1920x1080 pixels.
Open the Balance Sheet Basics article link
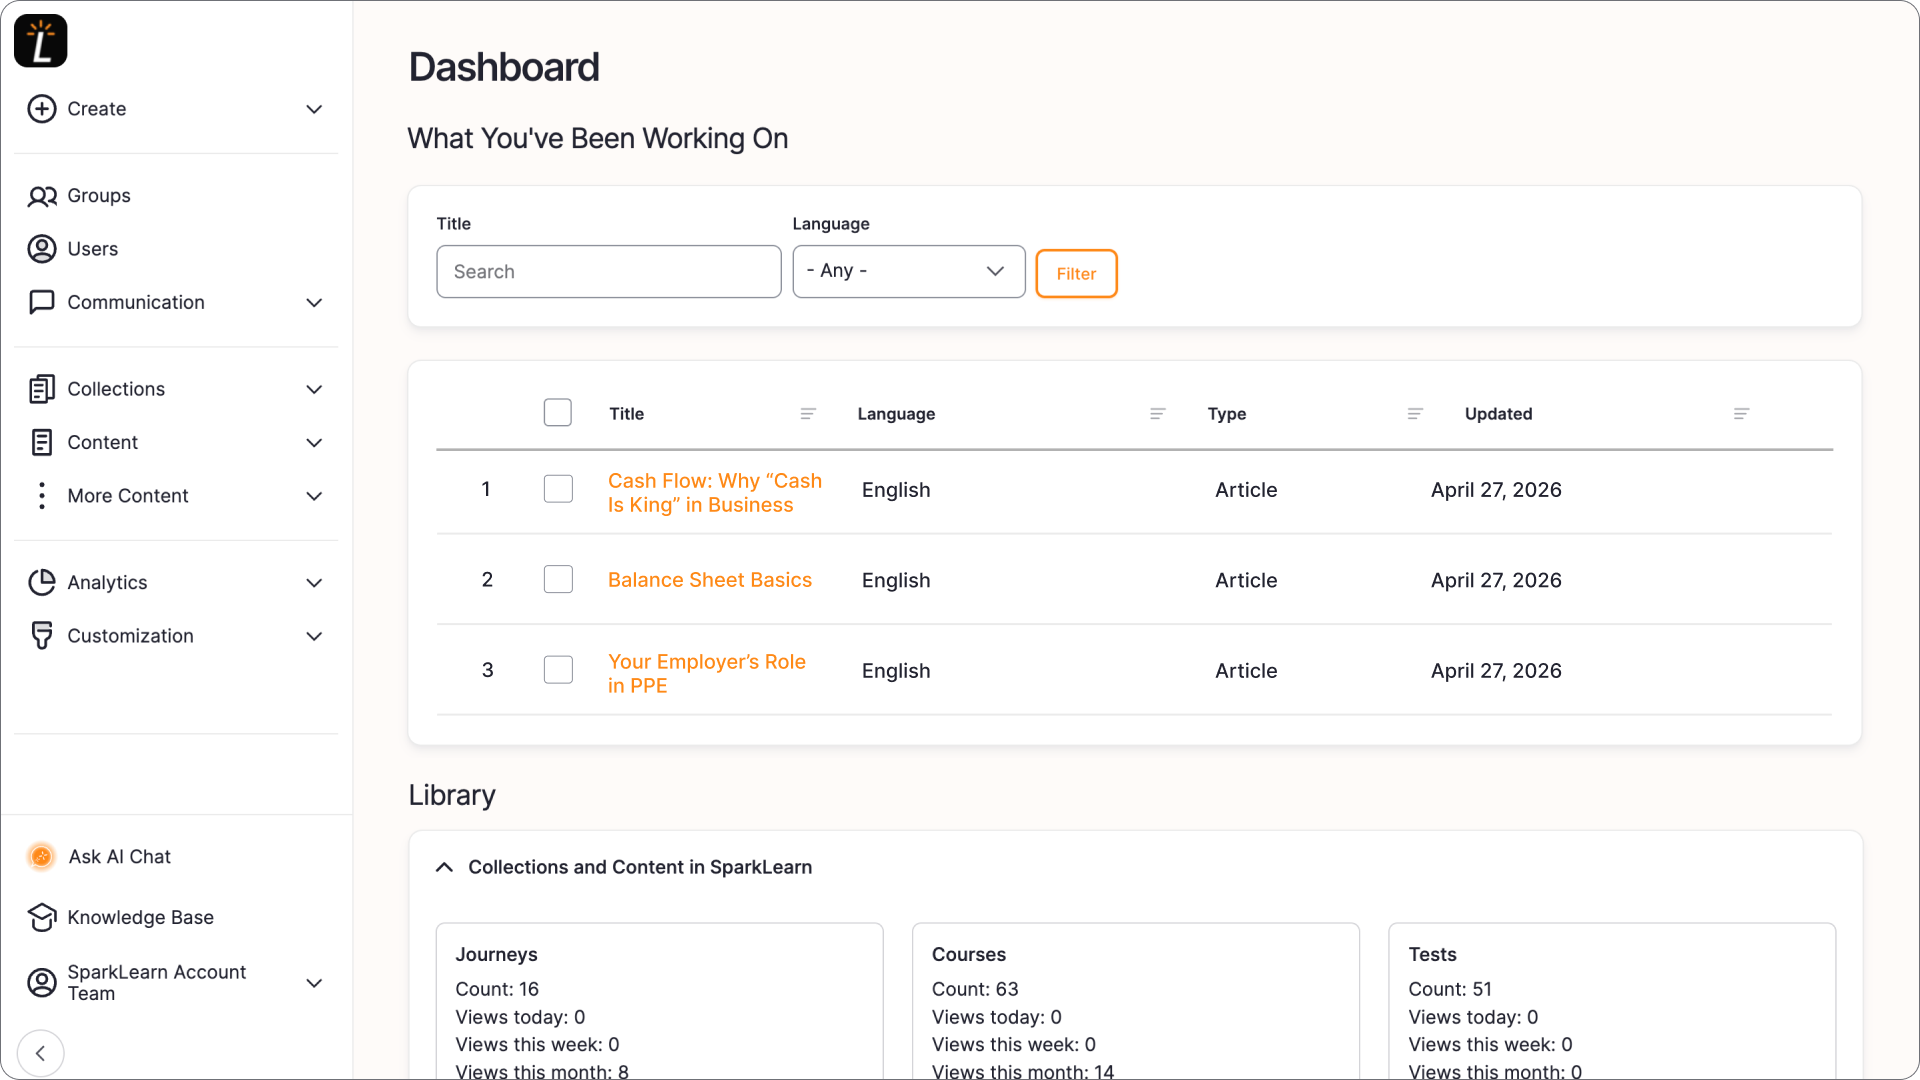pyautogui.click(x=710, y=580)
